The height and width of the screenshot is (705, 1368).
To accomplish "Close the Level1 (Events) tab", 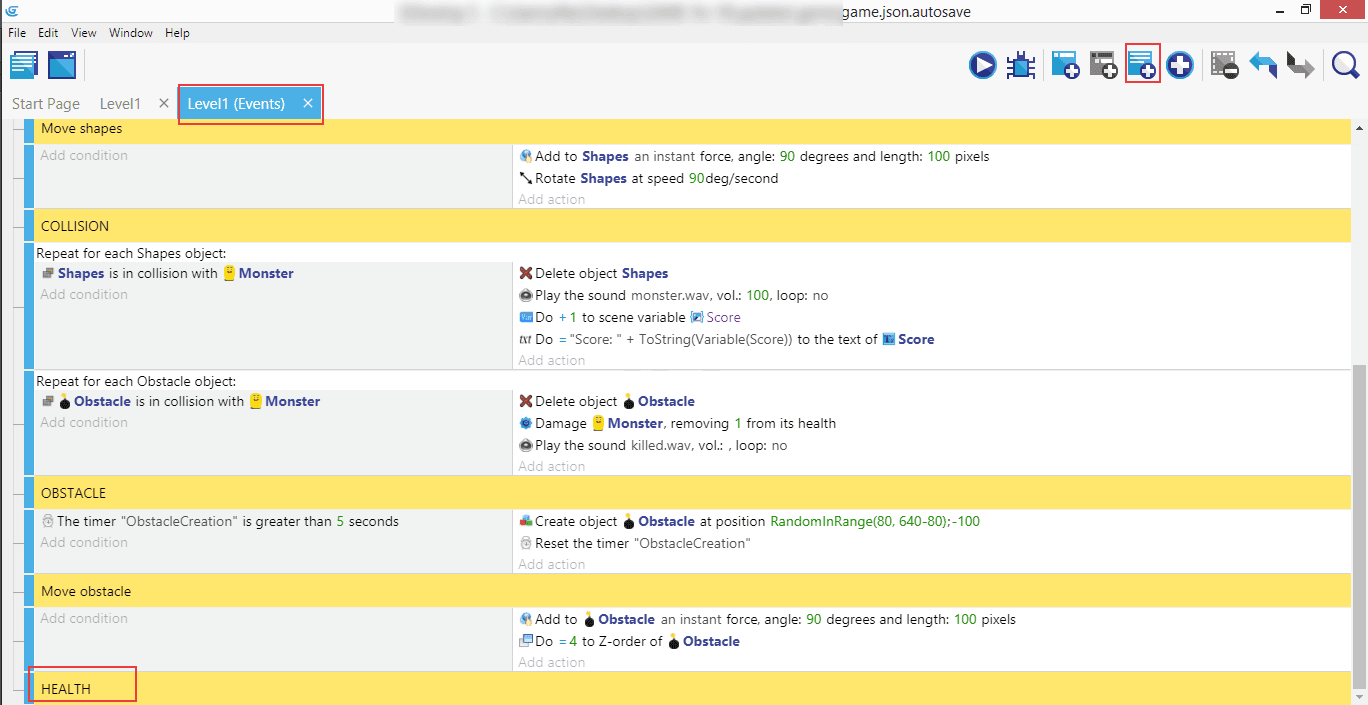I will click(308, 104).
